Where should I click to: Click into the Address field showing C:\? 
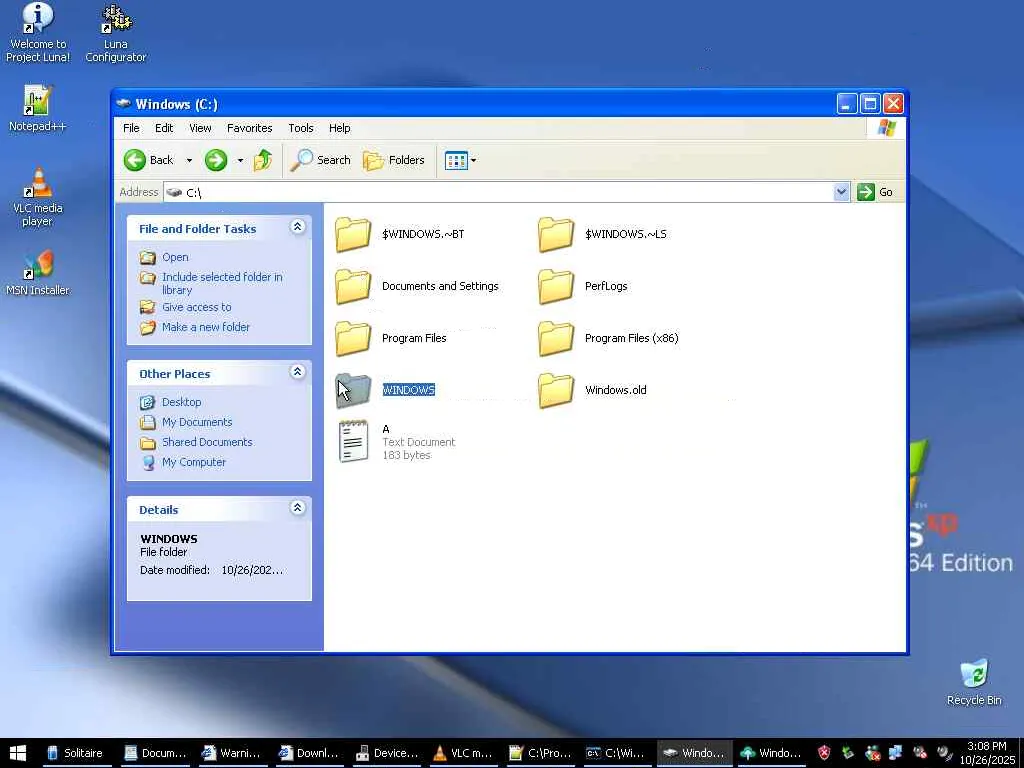pos(499,192)
